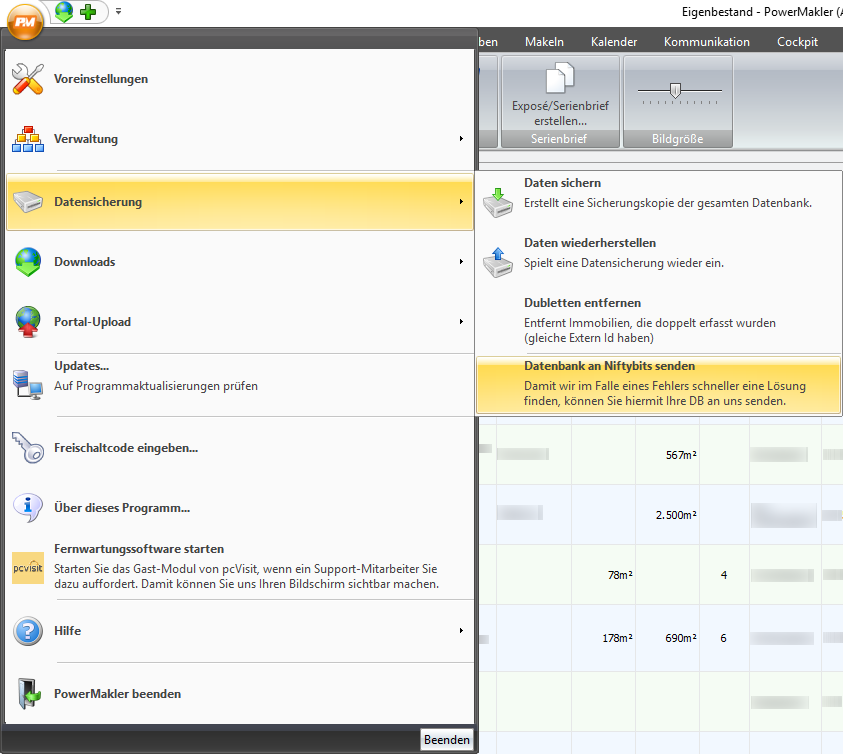Image resolution: width=843 pixels, height=754 pixels.
Task: Click the PowerMakler beenden door icon
Action: point(28,694)
